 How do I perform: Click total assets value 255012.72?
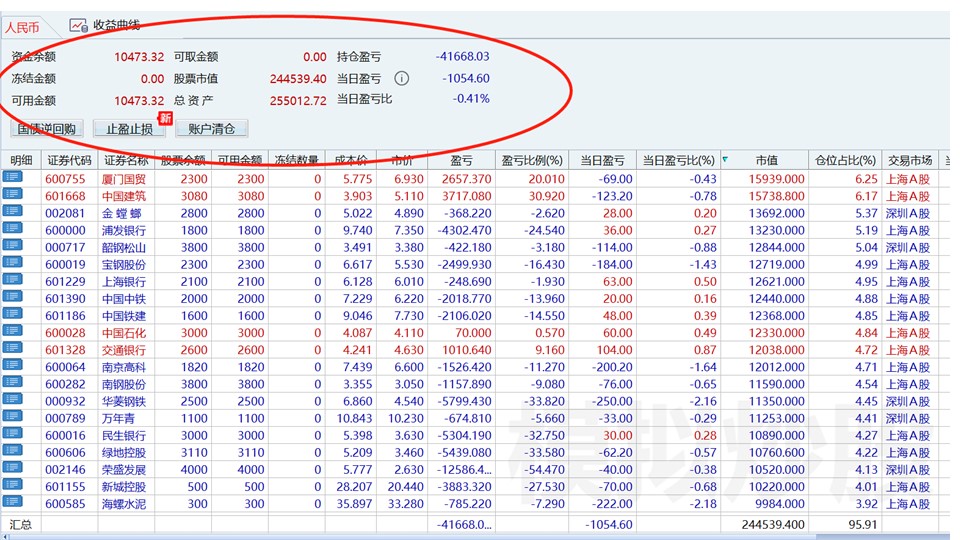pos(298,101)
